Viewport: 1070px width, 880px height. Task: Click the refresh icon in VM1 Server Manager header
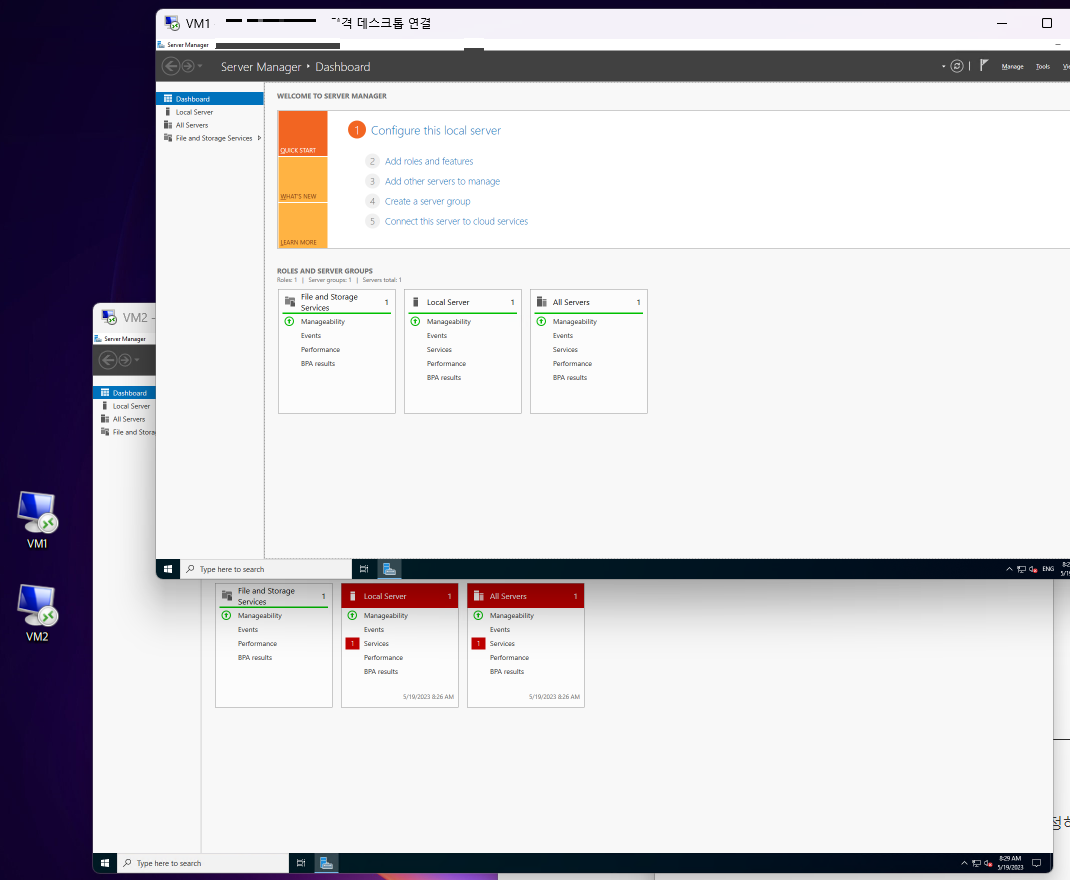[x=957, y=66]
